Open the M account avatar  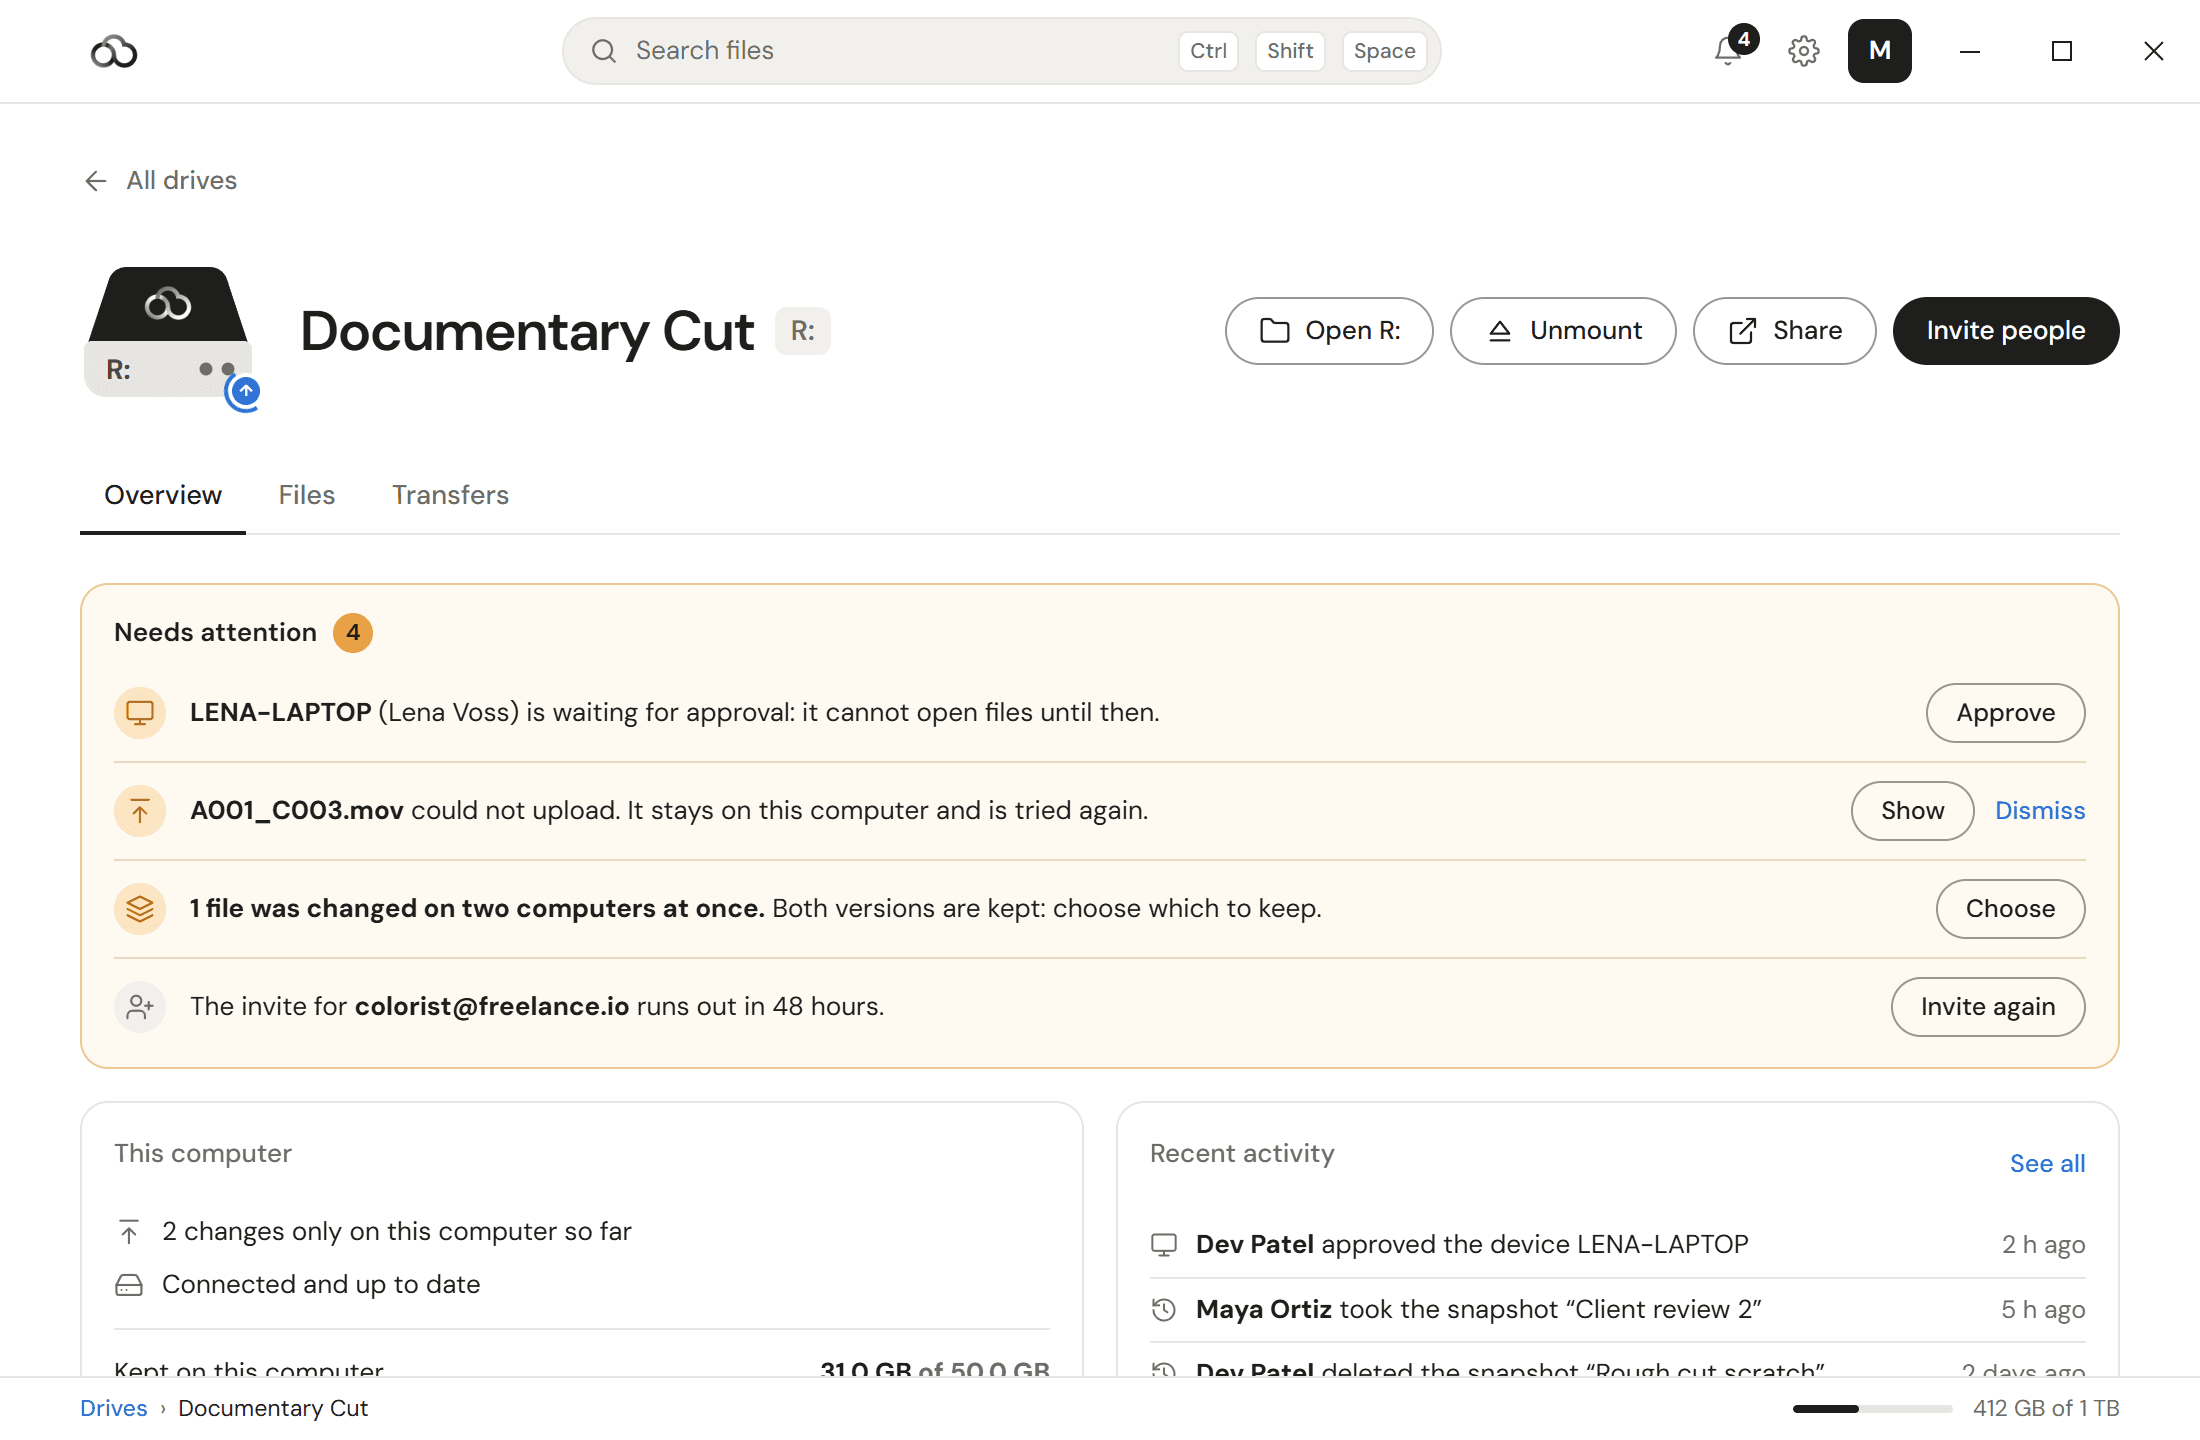[1879, 51]
